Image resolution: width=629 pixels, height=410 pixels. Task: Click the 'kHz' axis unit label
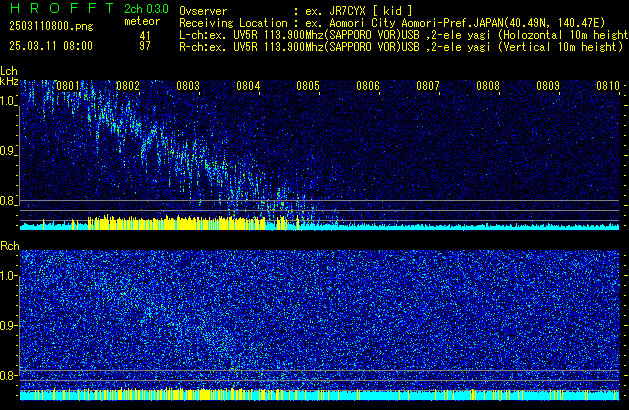[x=9, y=81]
